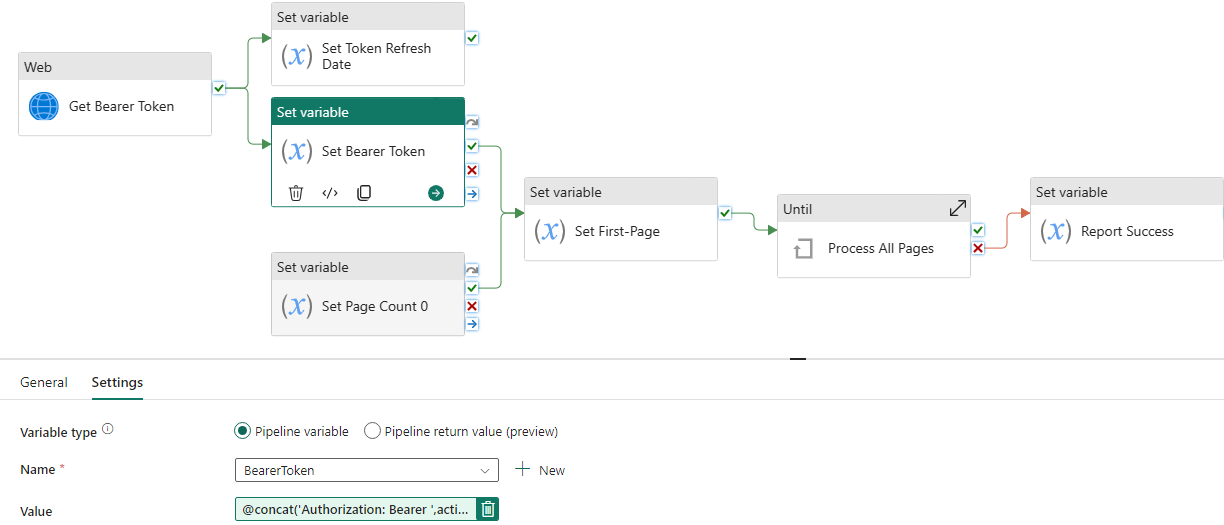1224x525 pixels.
Task: Click the Set Bearer Token variable icon
Action: point(296,151)
